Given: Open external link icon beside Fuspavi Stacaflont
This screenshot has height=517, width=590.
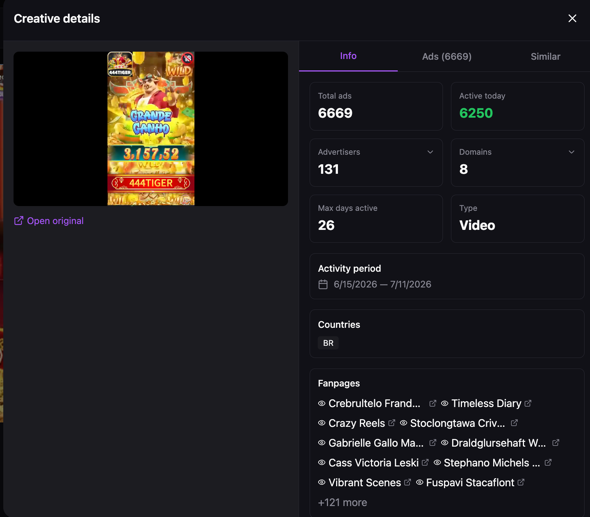Looking at the screenshot, I should point(520,482).
